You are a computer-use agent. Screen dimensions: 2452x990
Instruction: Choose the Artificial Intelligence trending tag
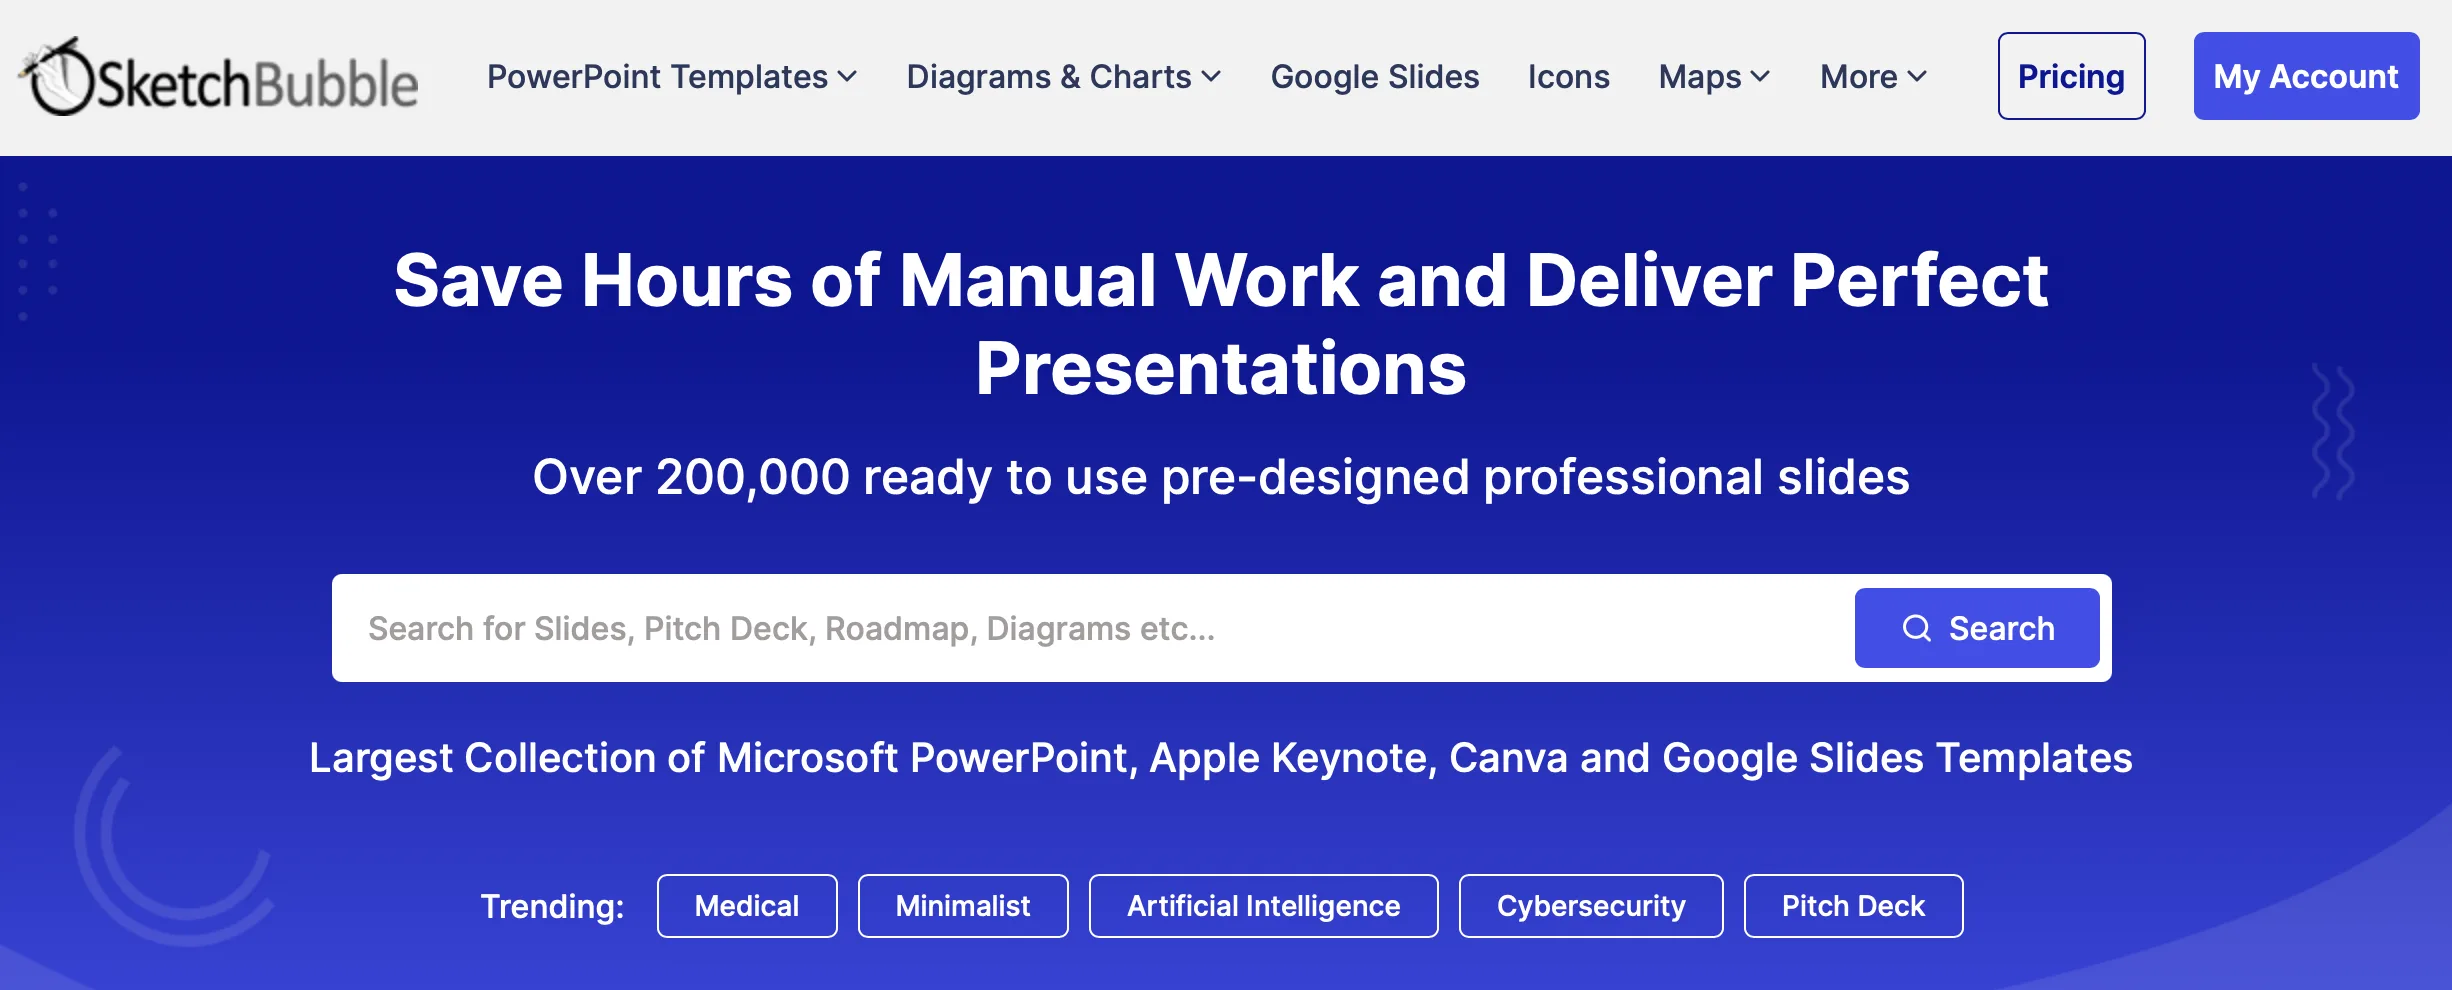coord(1264,906)
